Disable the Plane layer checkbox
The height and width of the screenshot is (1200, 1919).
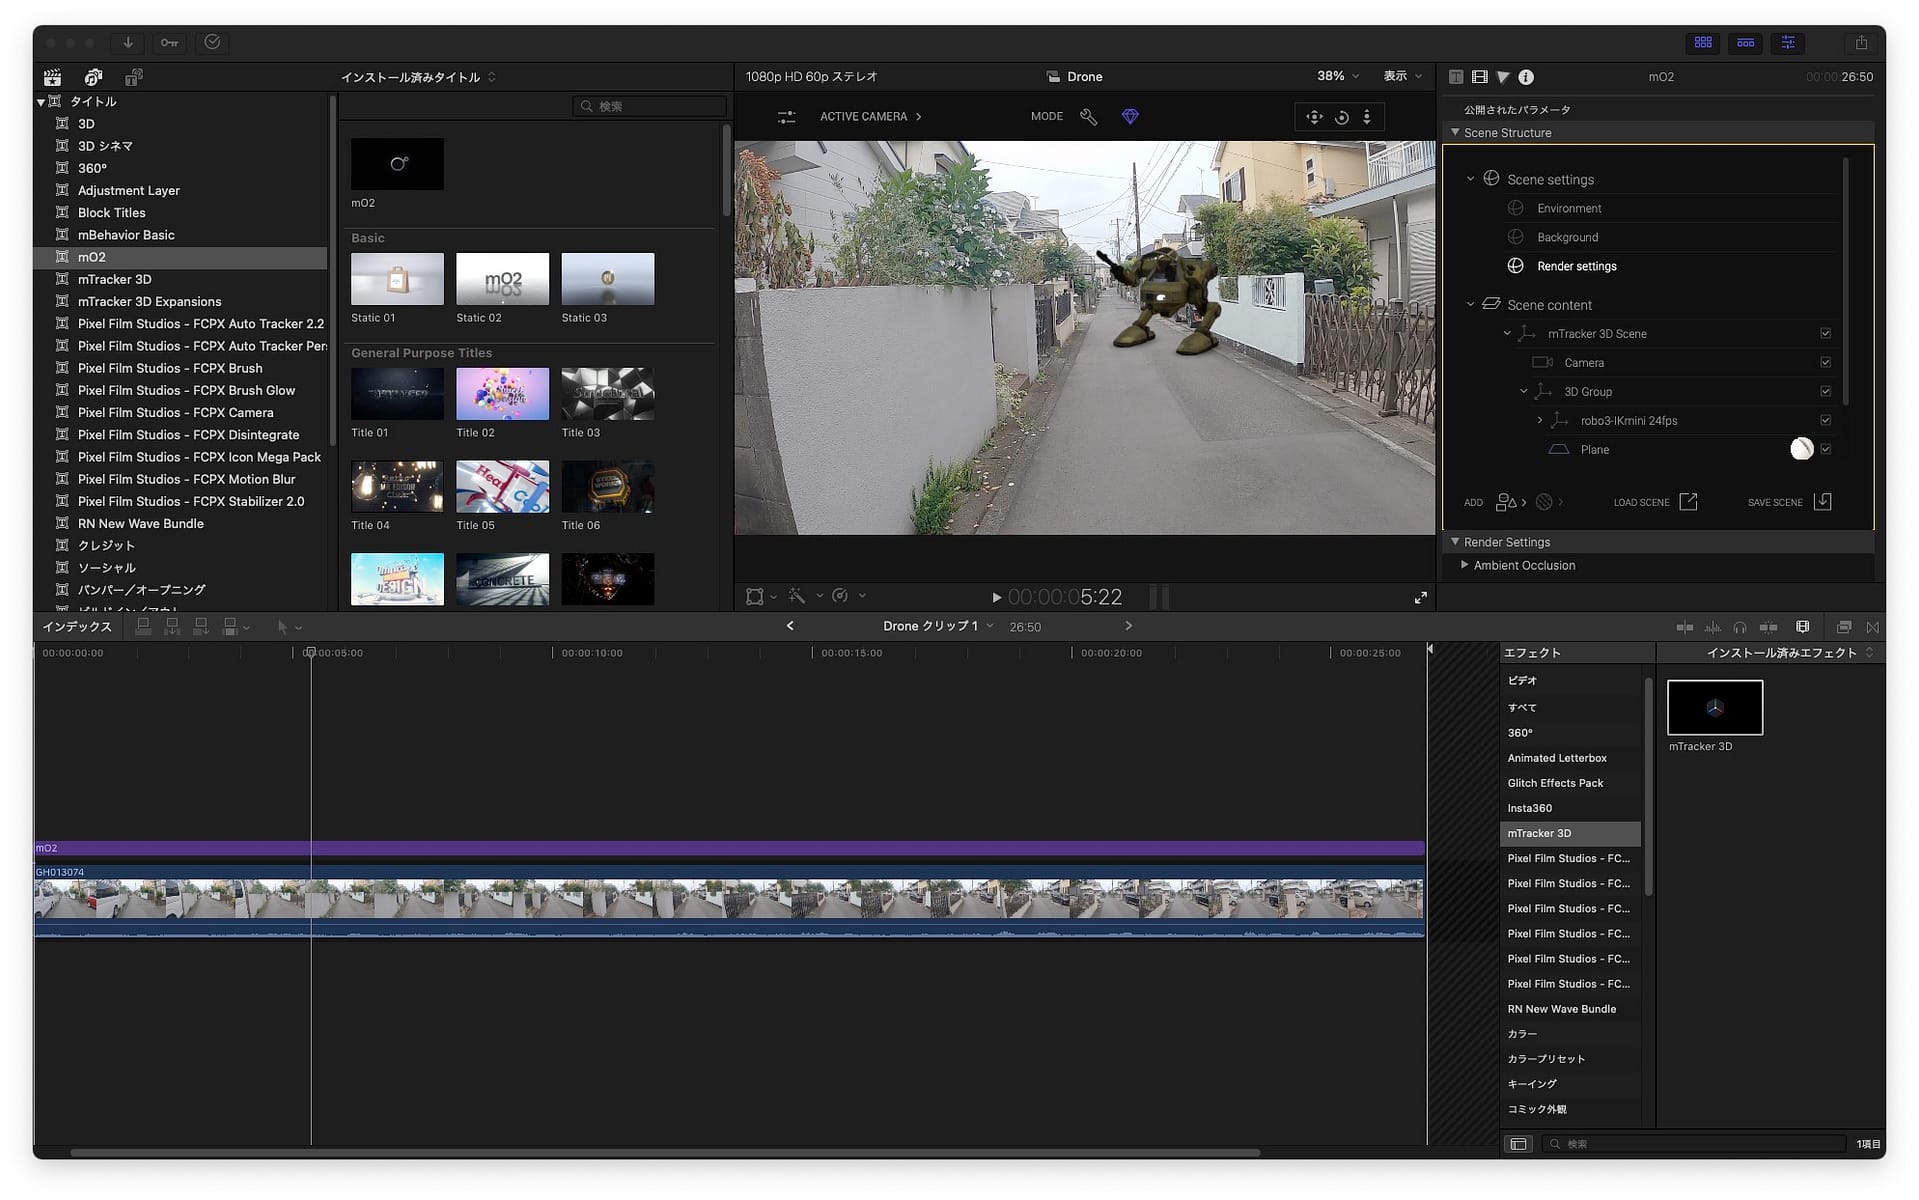[x=1825, y=449]
